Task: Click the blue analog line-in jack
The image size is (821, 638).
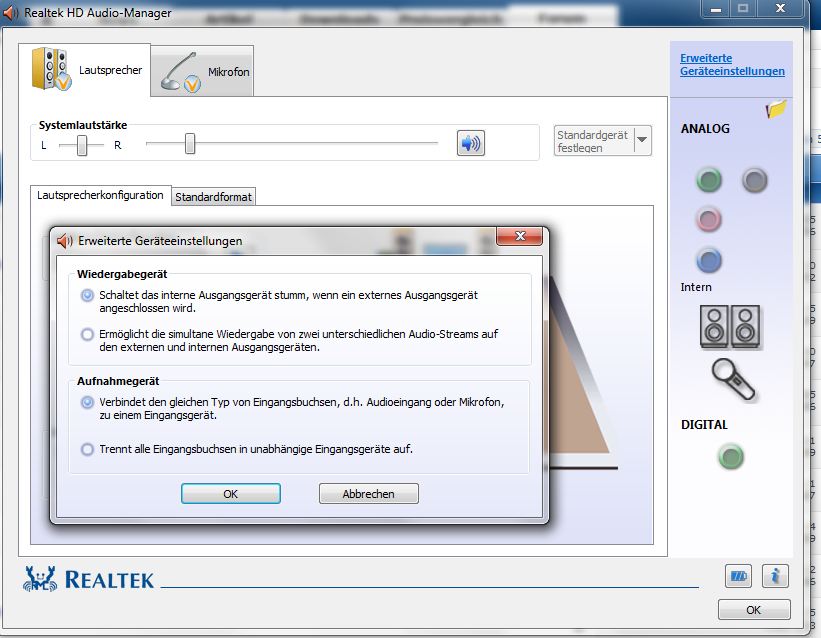Action: click(x=709, y=260)
